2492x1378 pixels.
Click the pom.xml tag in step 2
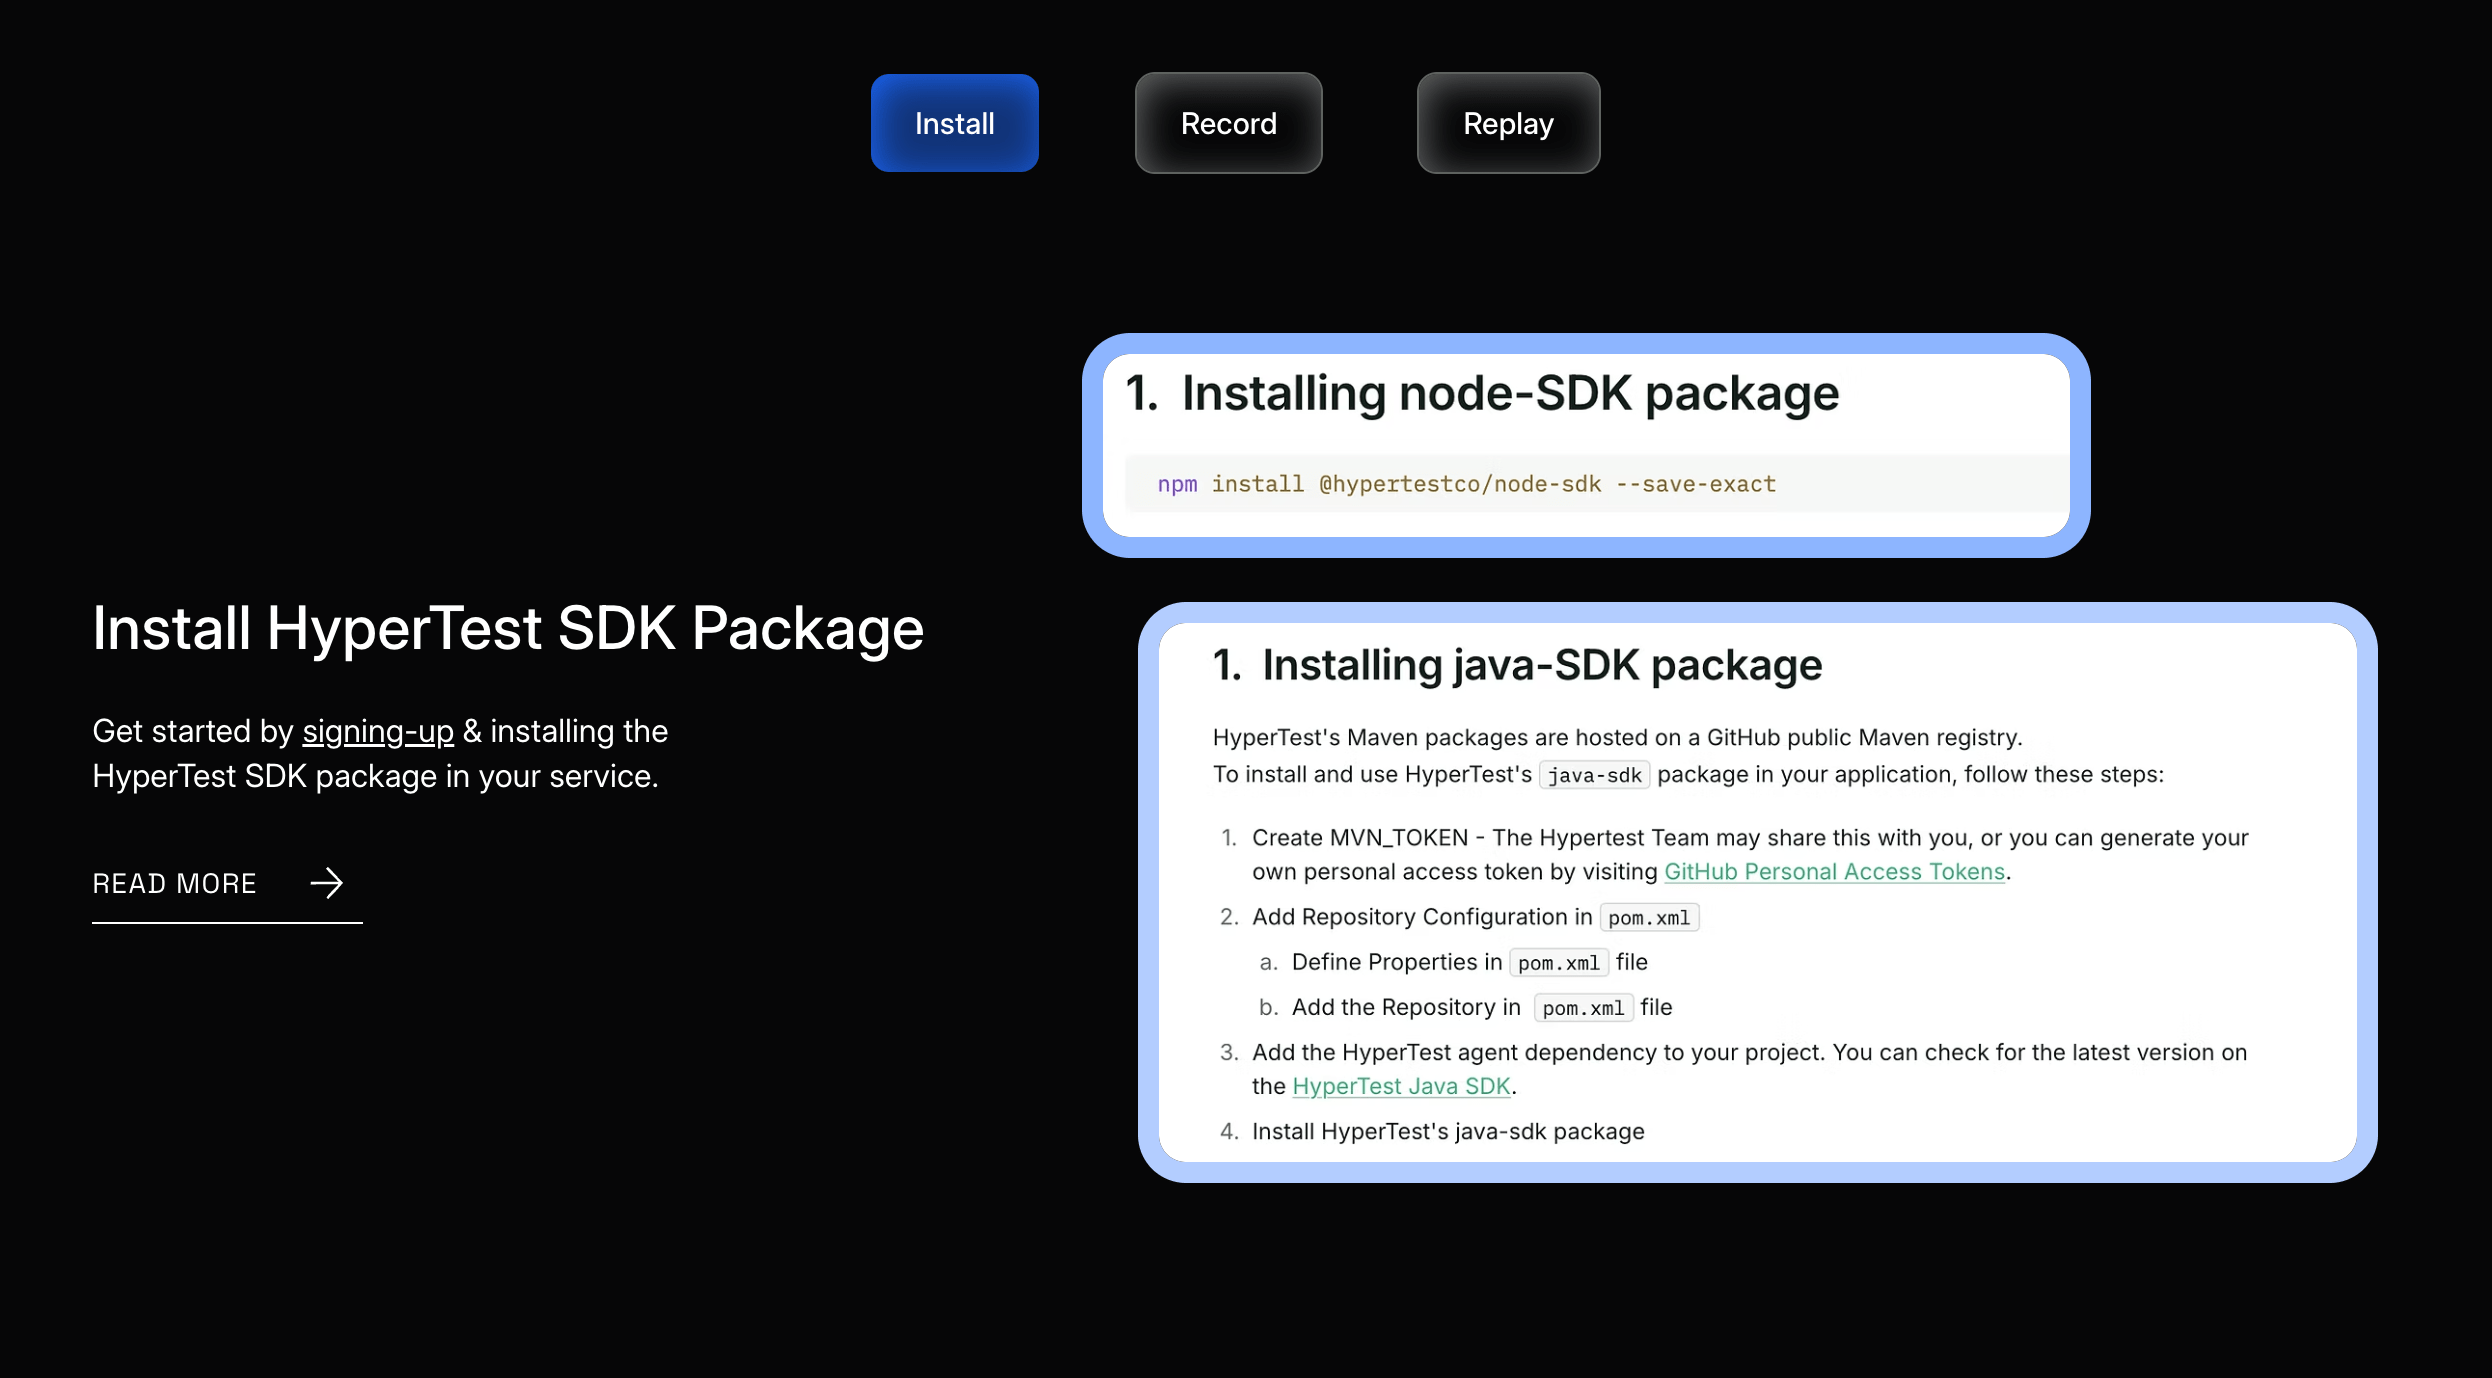(x=1648, y=917)
